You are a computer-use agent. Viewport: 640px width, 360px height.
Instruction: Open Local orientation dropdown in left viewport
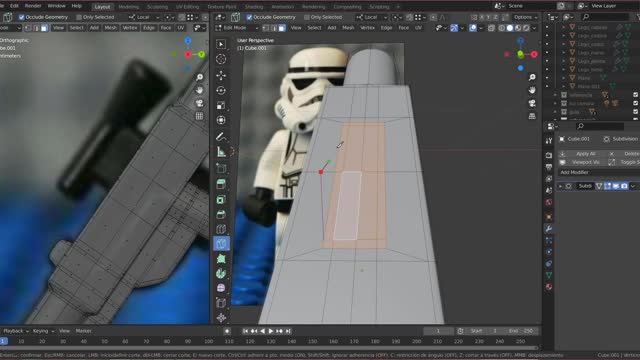click(x=143, y=17)
